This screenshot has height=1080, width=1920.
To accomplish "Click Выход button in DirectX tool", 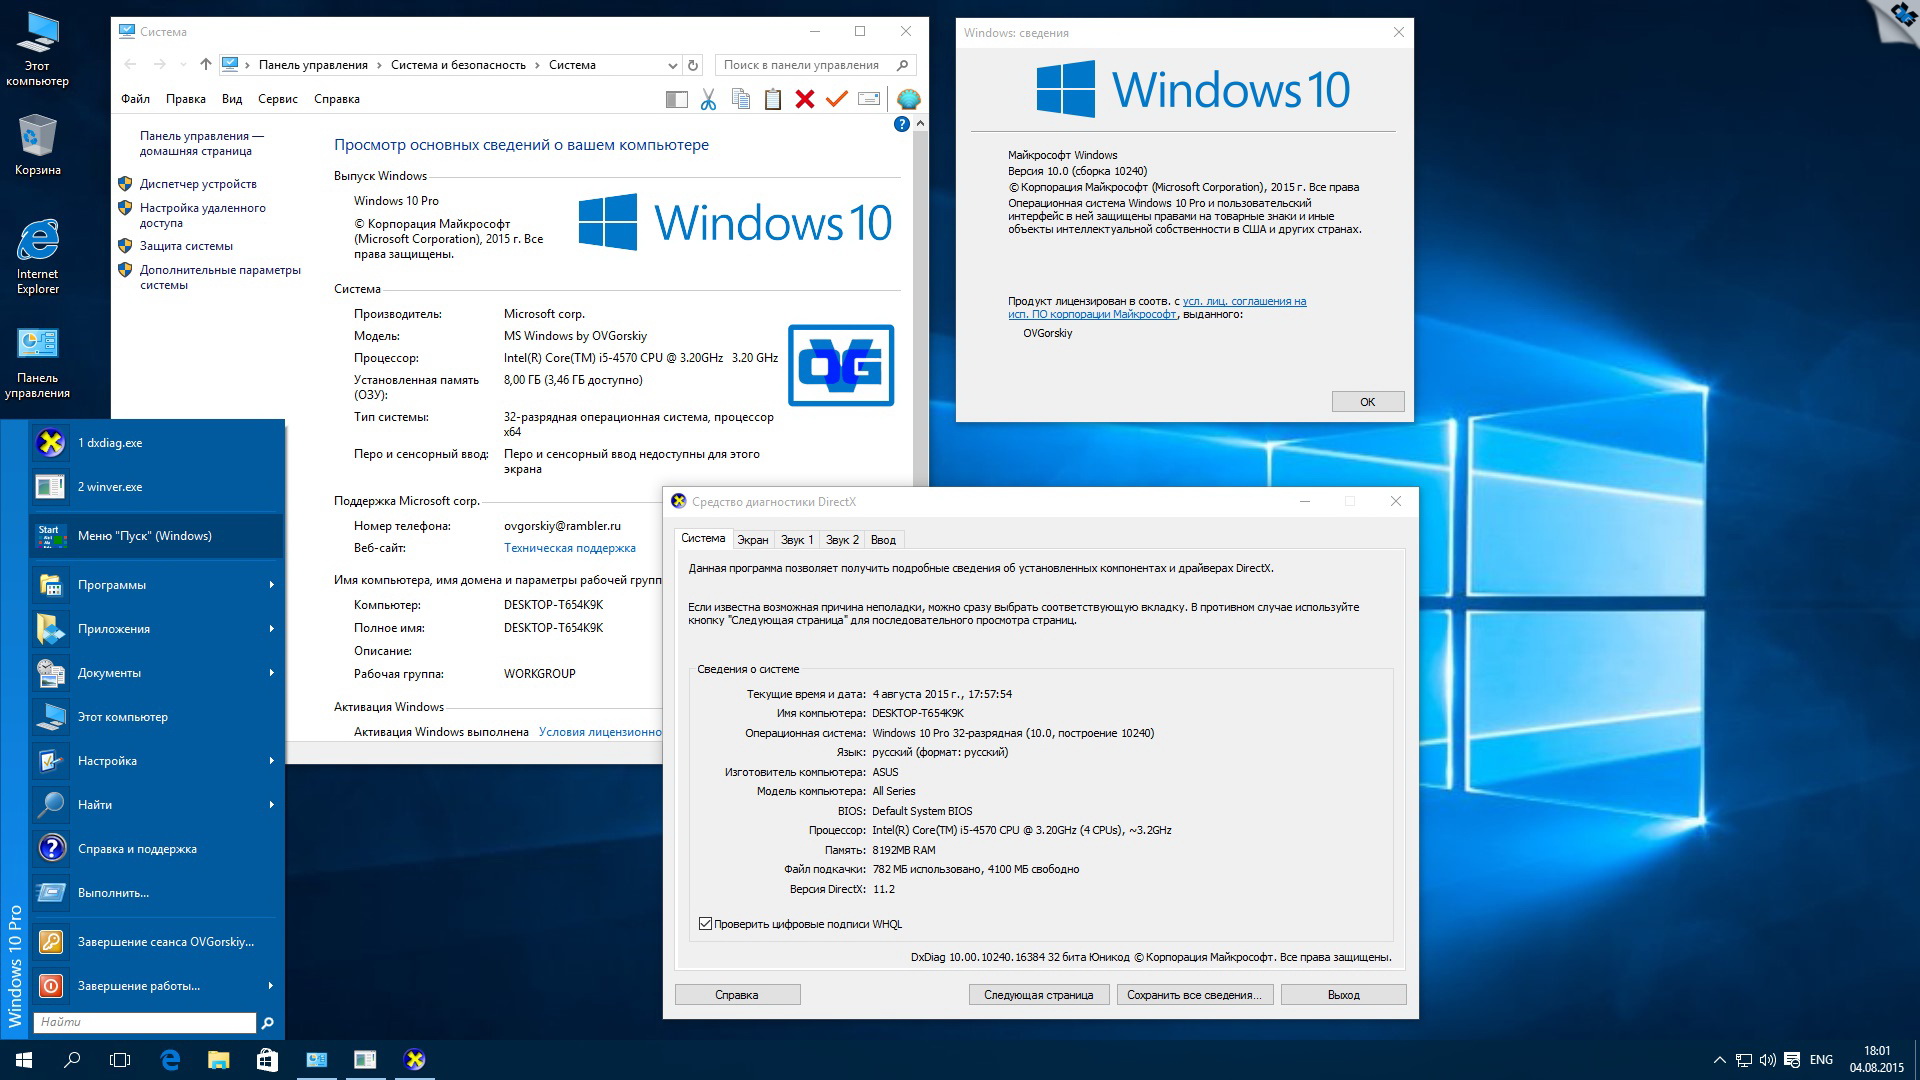I will (1343, 995).
